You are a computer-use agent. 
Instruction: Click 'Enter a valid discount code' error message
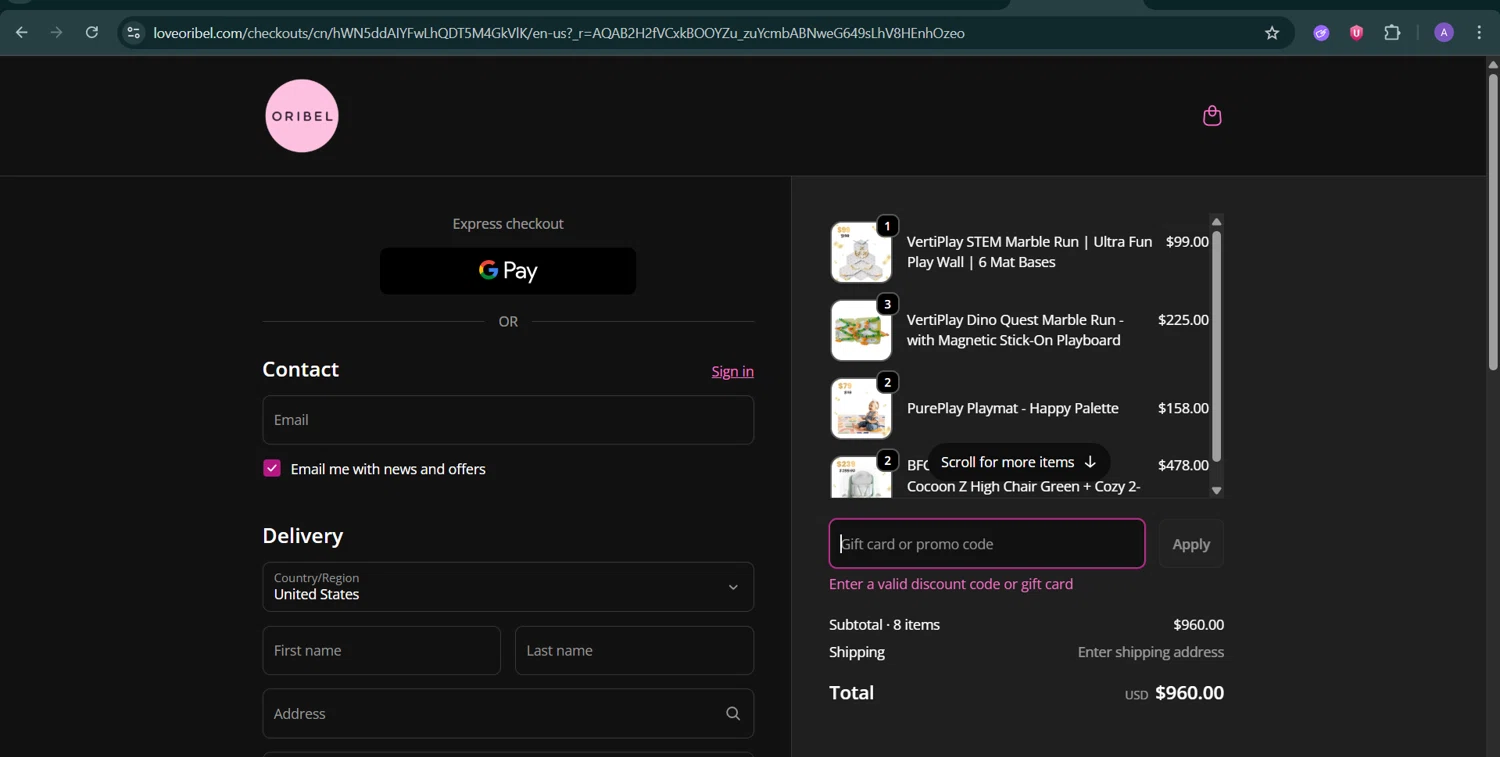(x=951, y=584)
